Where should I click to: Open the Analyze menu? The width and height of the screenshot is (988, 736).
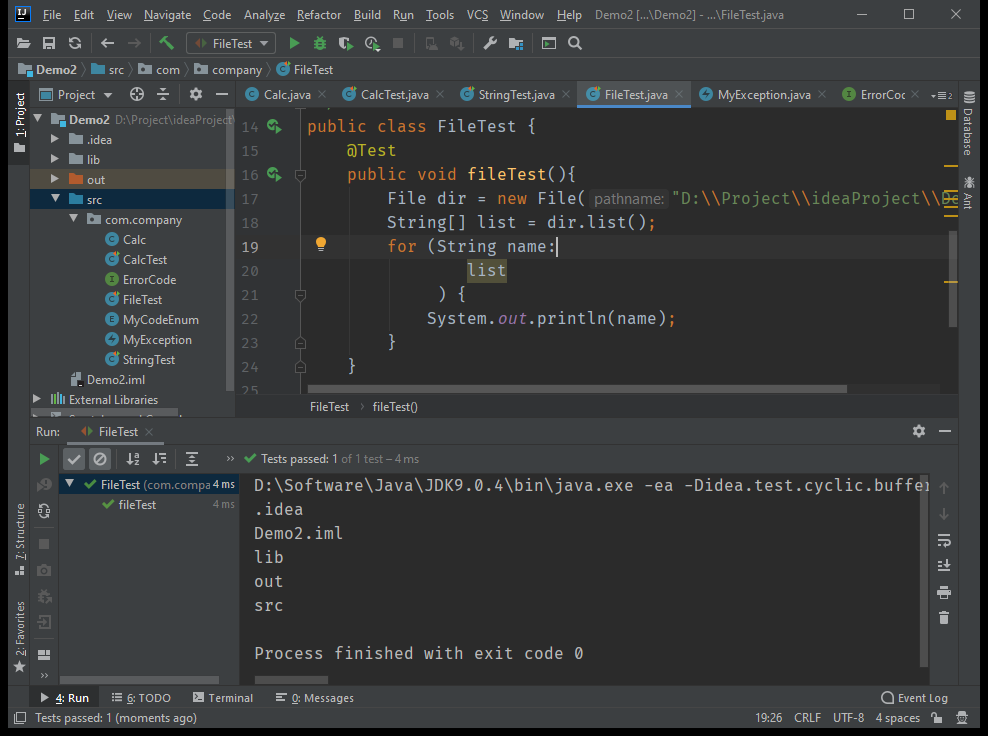[x=265, y=14]
